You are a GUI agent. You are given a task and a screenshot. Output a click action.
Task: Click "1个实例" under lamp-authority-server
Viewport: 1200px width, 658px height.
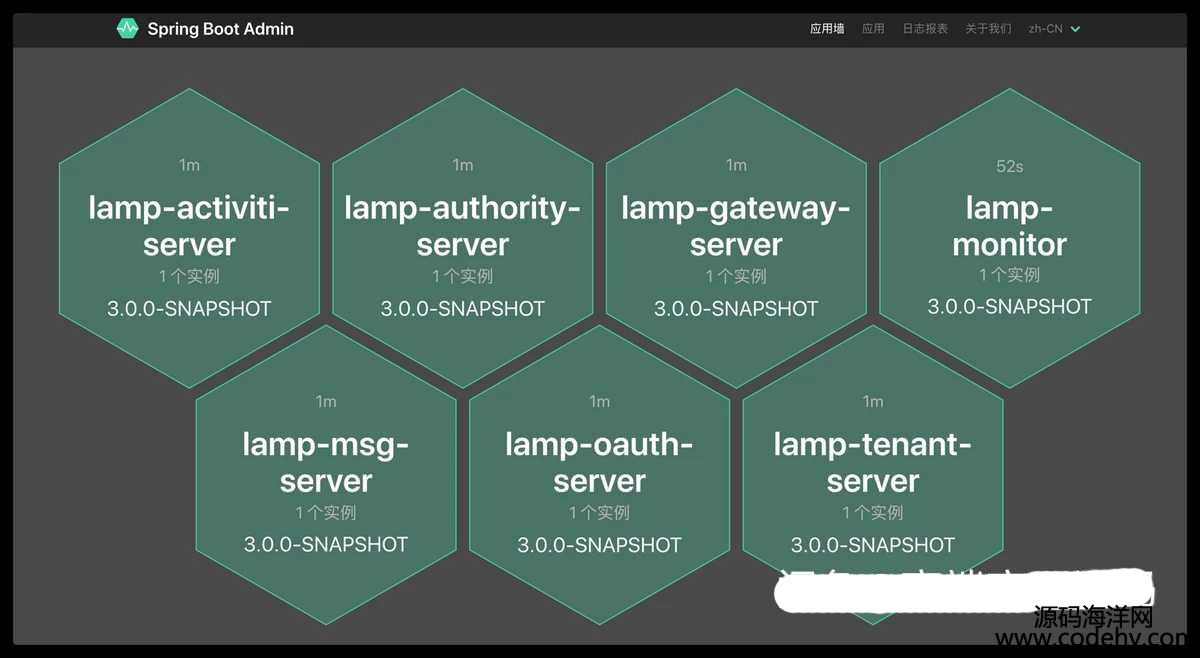[463, 276]
